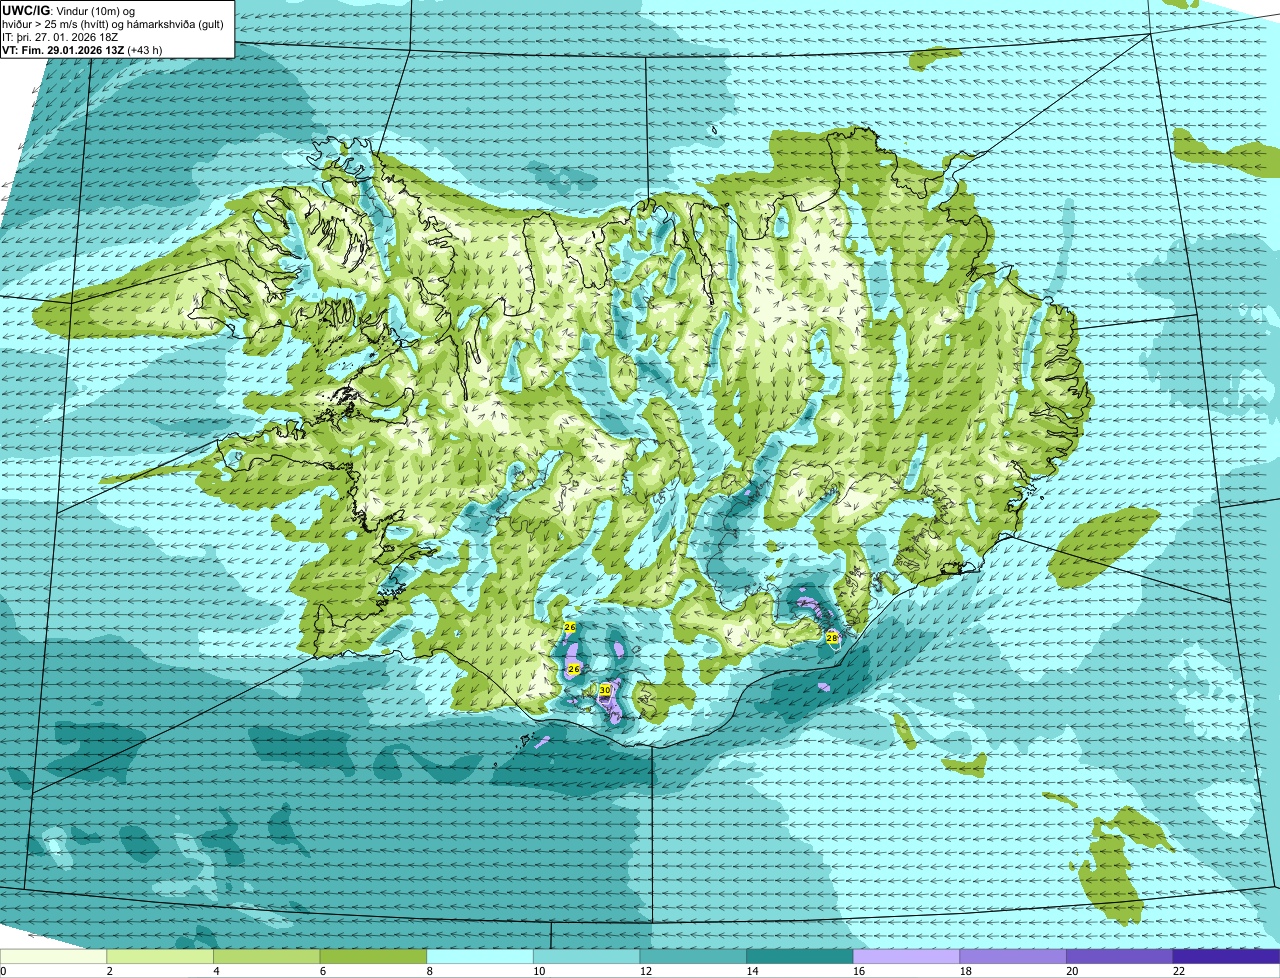Viewport: 1280px width, 978px height.
Task: Click the pale cream 0–2 m/s legend swatch
Action: tap(53, 957)
